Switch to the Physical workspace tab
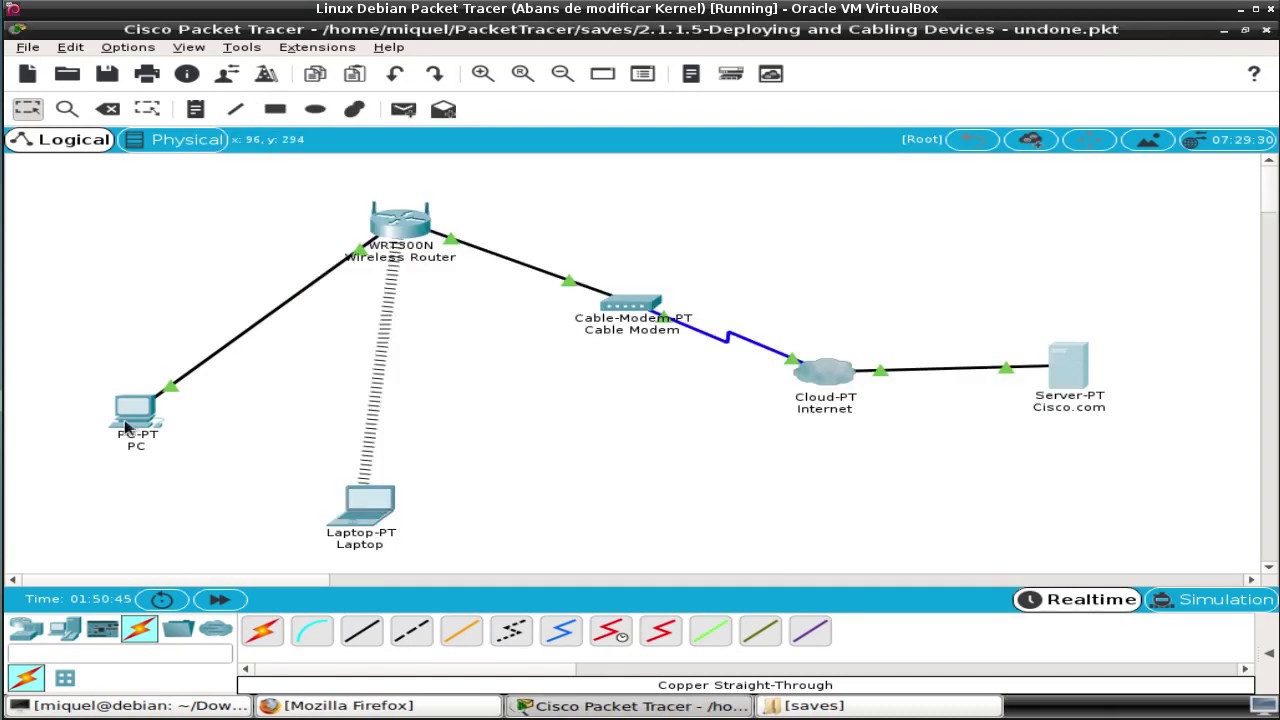The height and width of the screenshot is (720, 1280). click(x=175, y=140)
